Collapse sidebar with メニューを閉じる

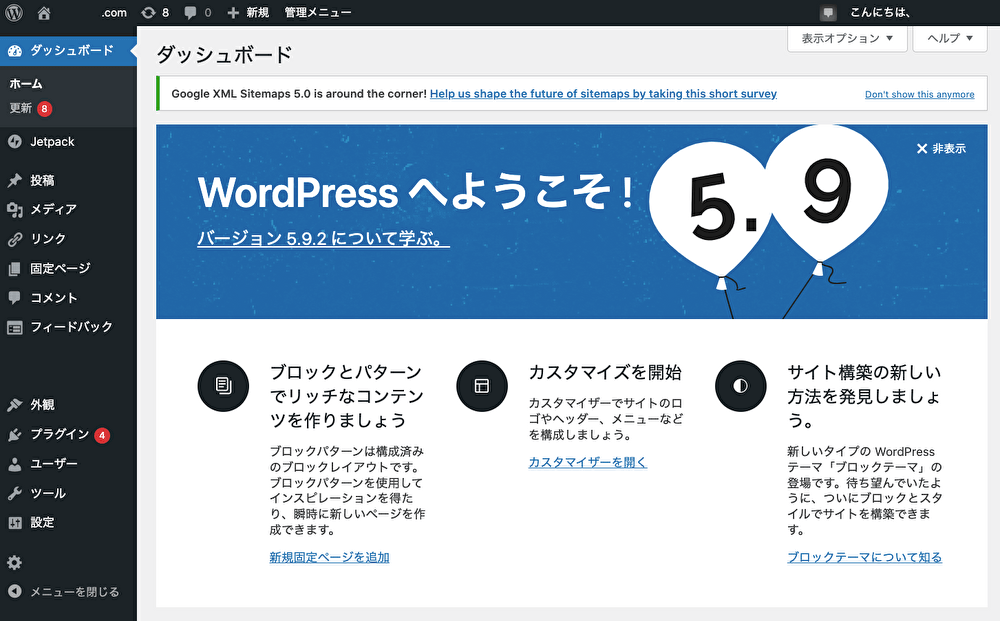click(x=74, y=592)
